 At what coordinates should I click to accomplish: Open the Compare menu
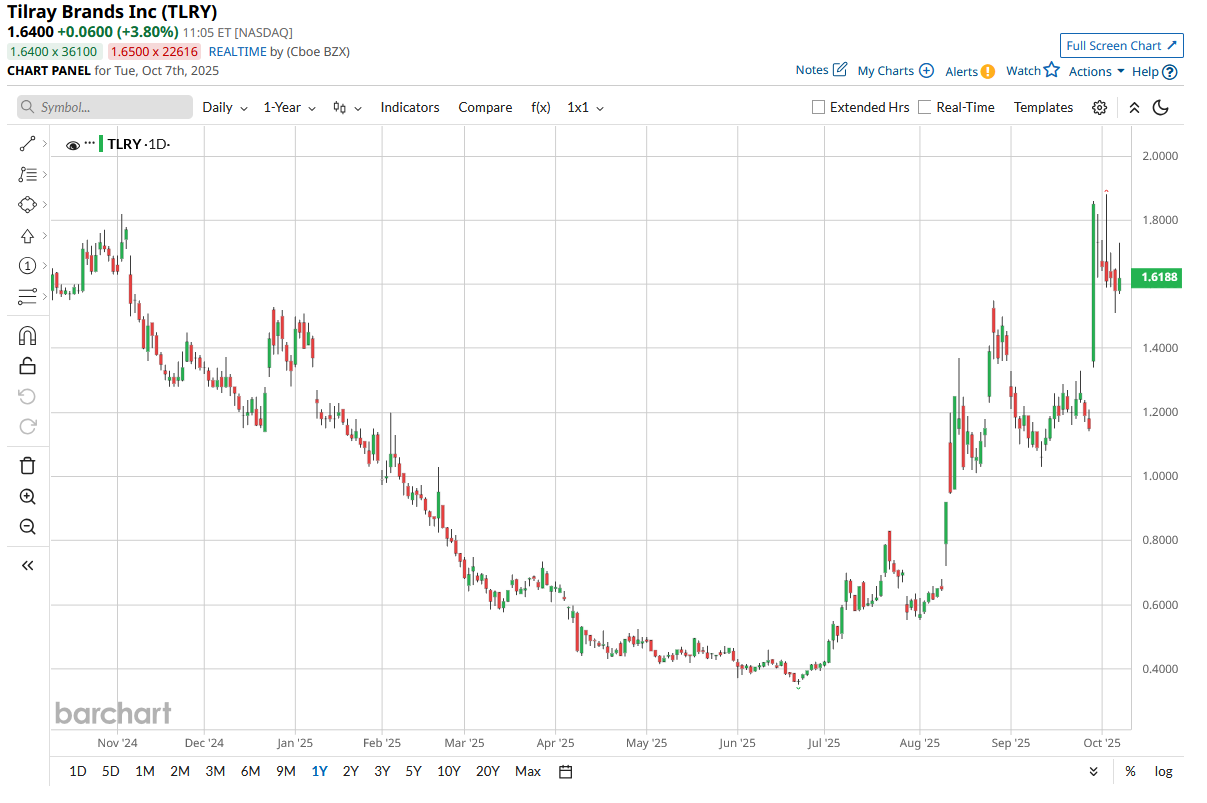(x=485, y=107)
